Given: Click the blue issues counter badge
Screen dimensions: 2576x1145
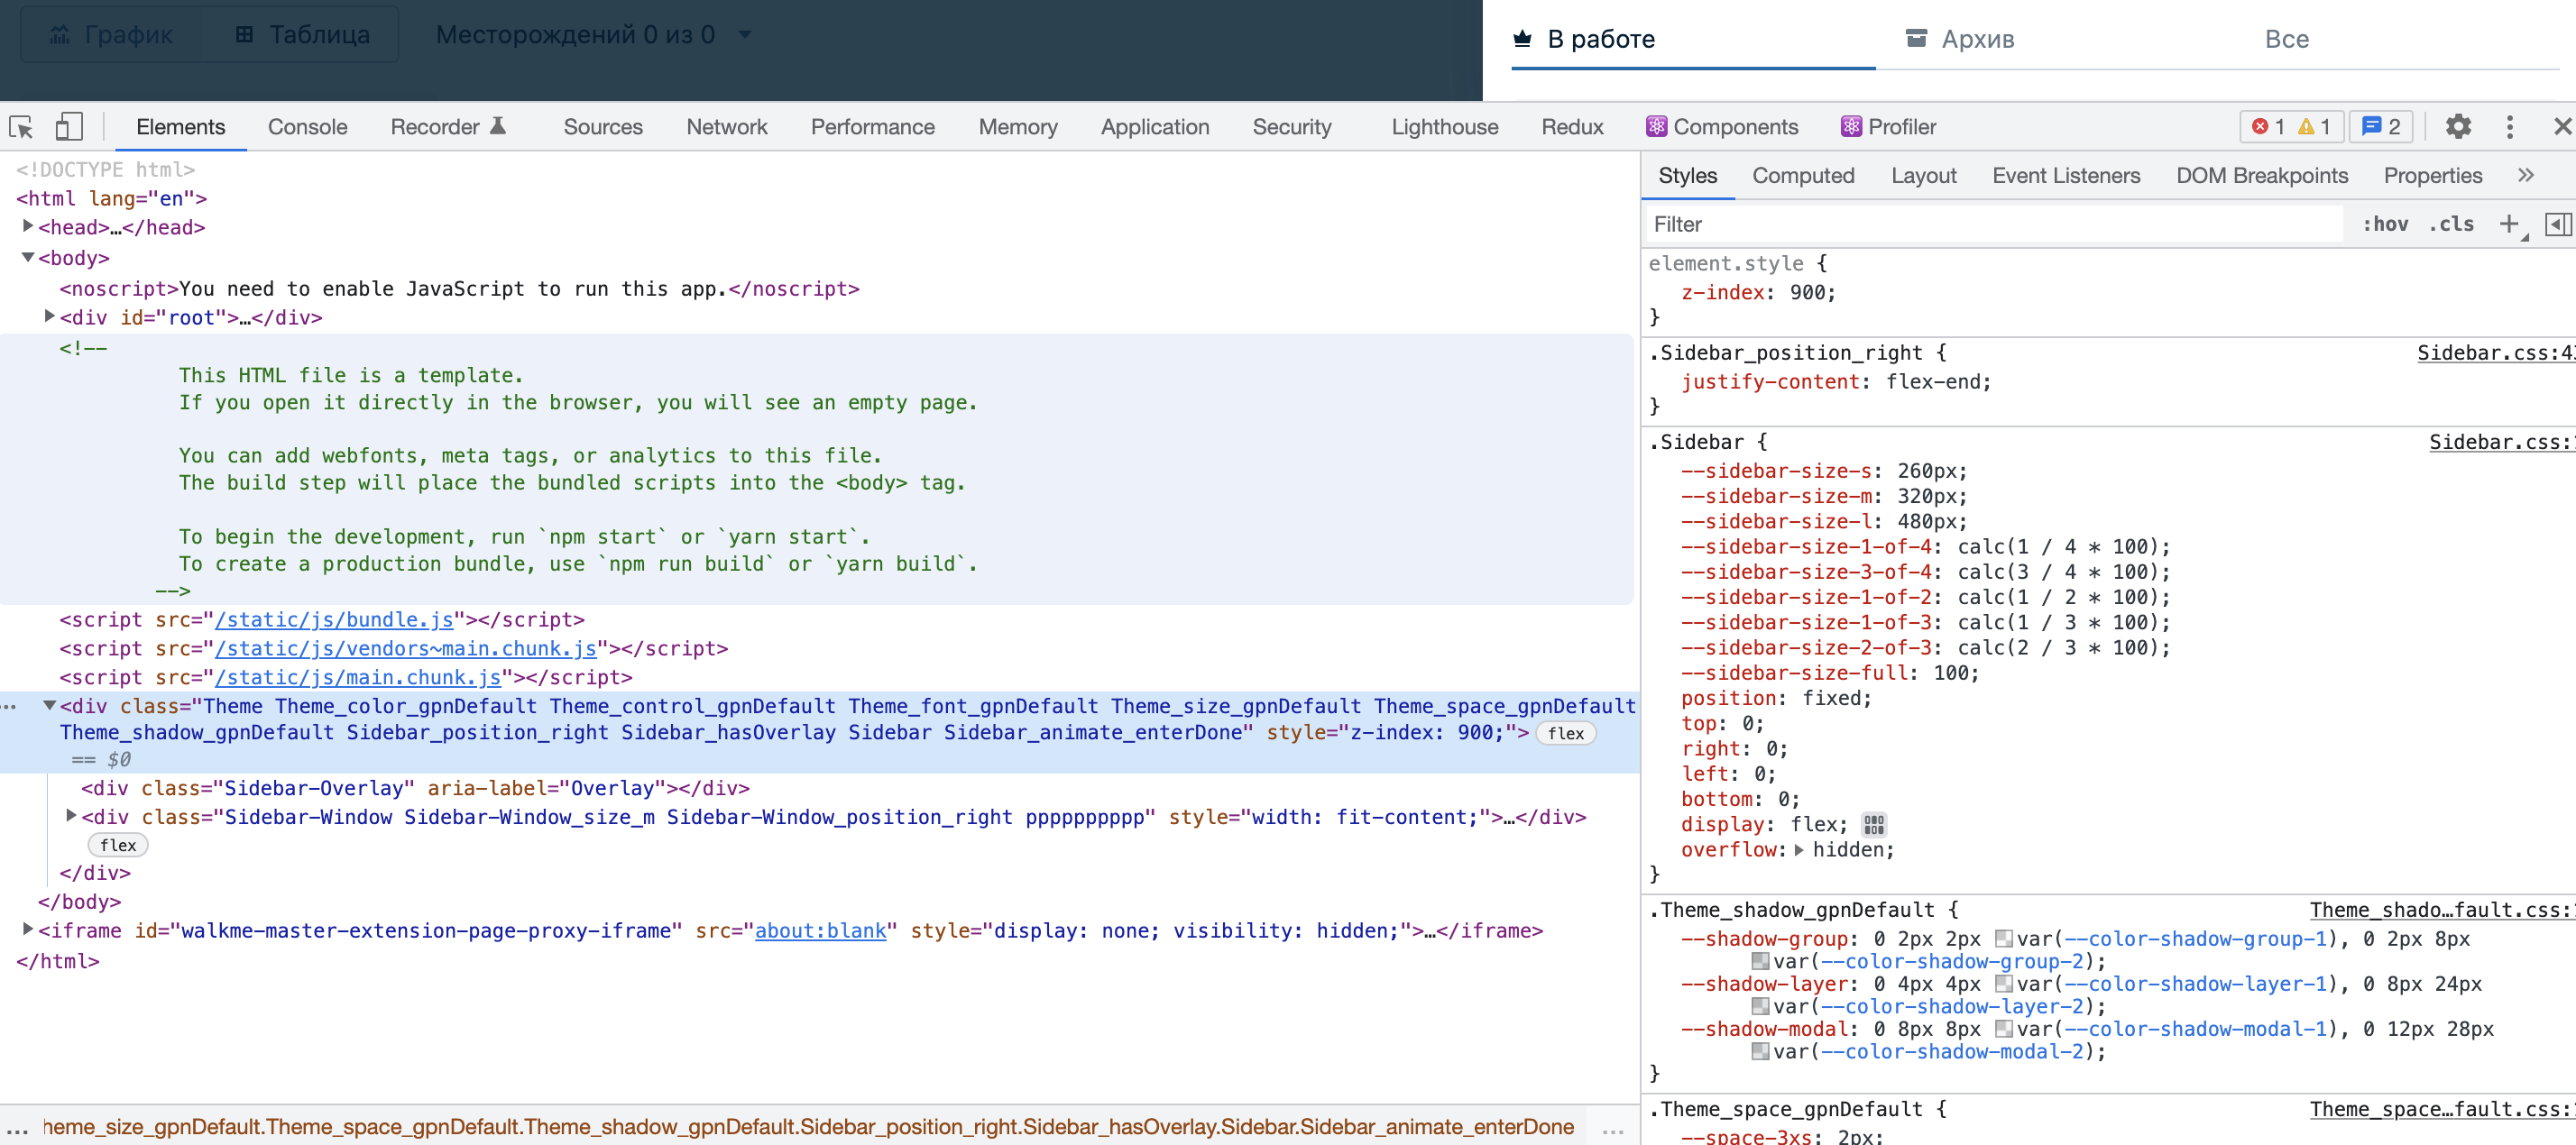Looking at the screenshot, I should [x=2380, y=127].
